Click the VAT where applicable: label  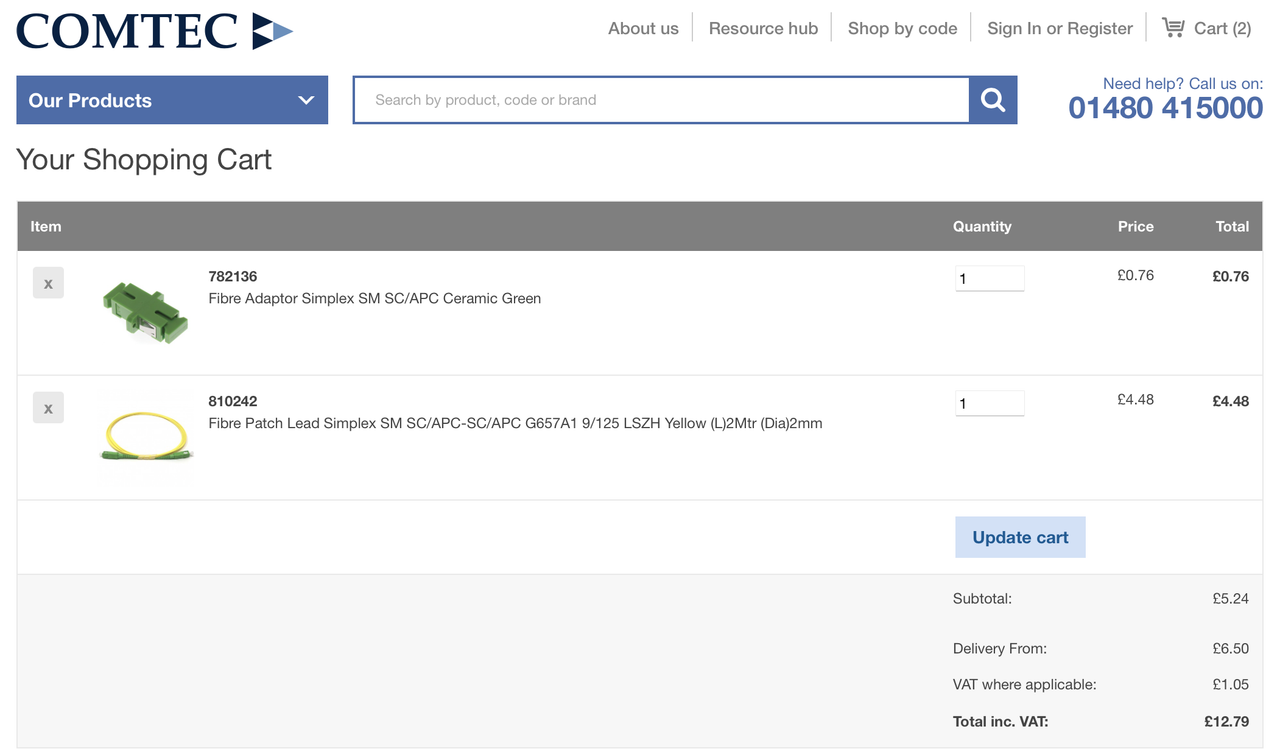pyautogui.click(x=1025, y=684)
